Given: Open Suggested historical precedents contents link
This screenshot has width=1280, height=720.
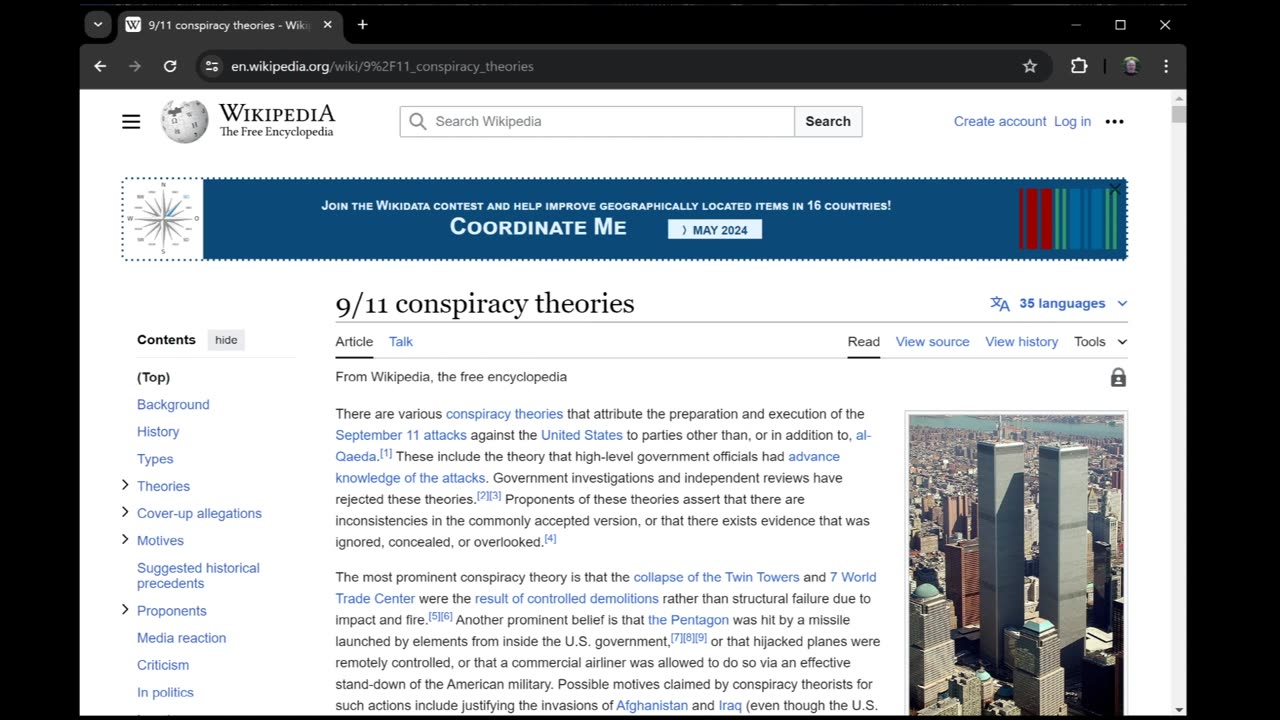Looking at the screenshot, I should 198,575.
